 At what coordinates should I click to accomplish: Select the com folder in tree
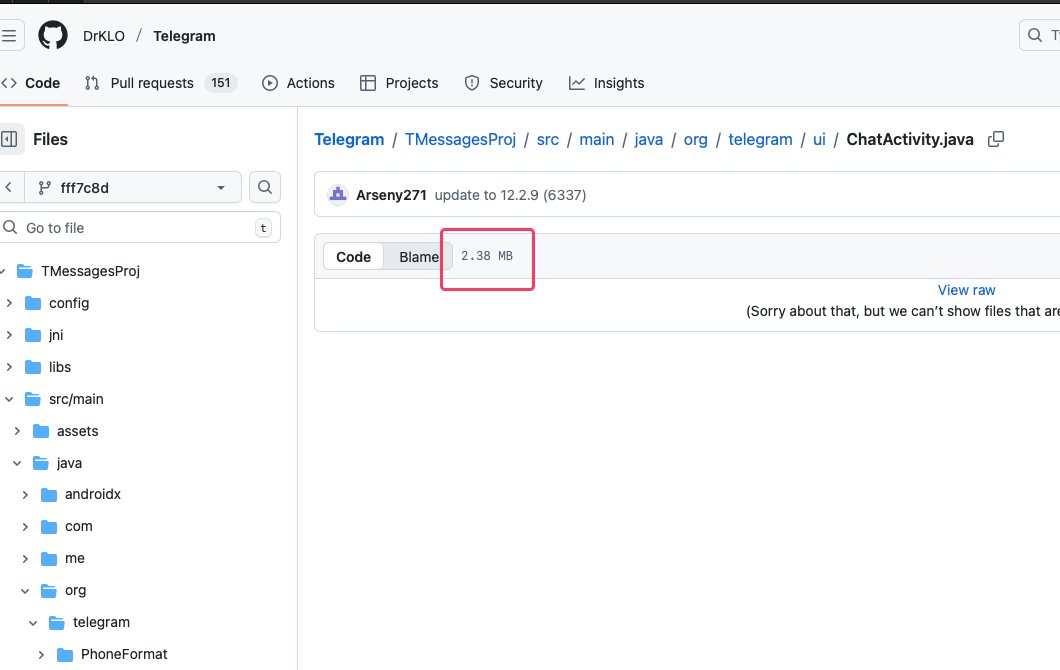[78, 526]
